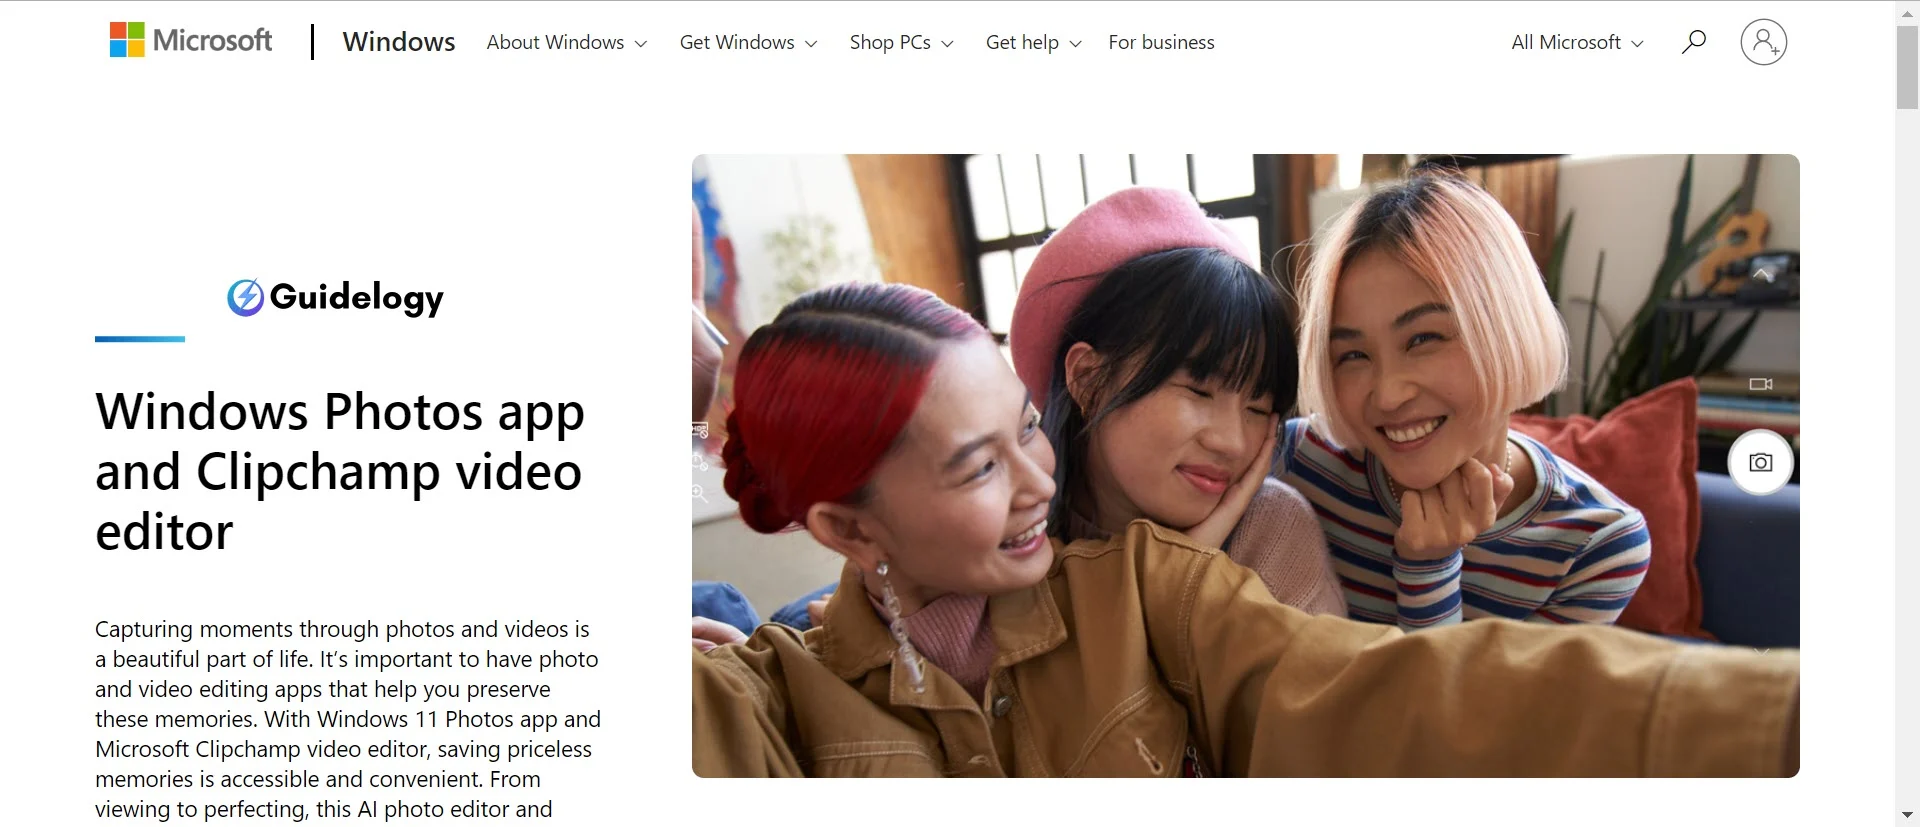Go to the Microsoft logo homepage
Image resolution: width=1920 pixels, height=827 pixels.
coord(190,41)
